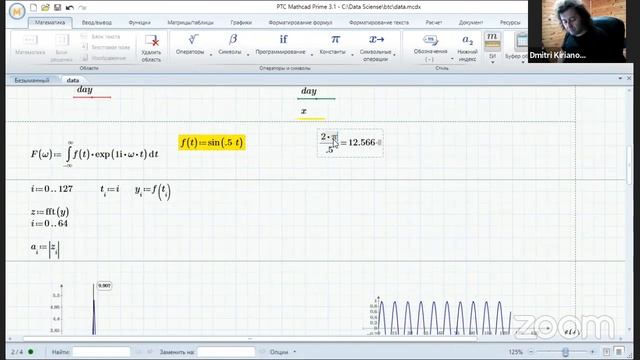Click the Обозначения labels icon
The width and height of the screenshot is (640, 360).
[430, 40]
